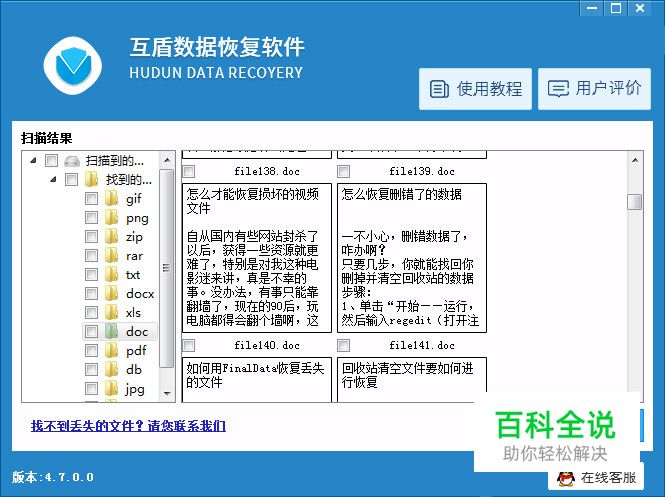Check the zip folder checkbox
Viewport: 665px width, 497px height.
point(91,236)
